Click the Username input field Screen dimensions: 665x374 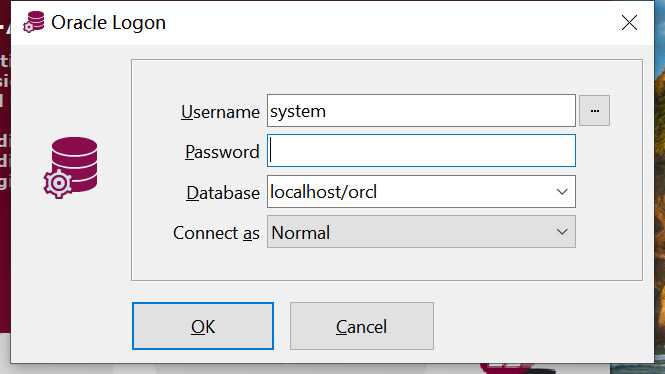coord(421,111)
